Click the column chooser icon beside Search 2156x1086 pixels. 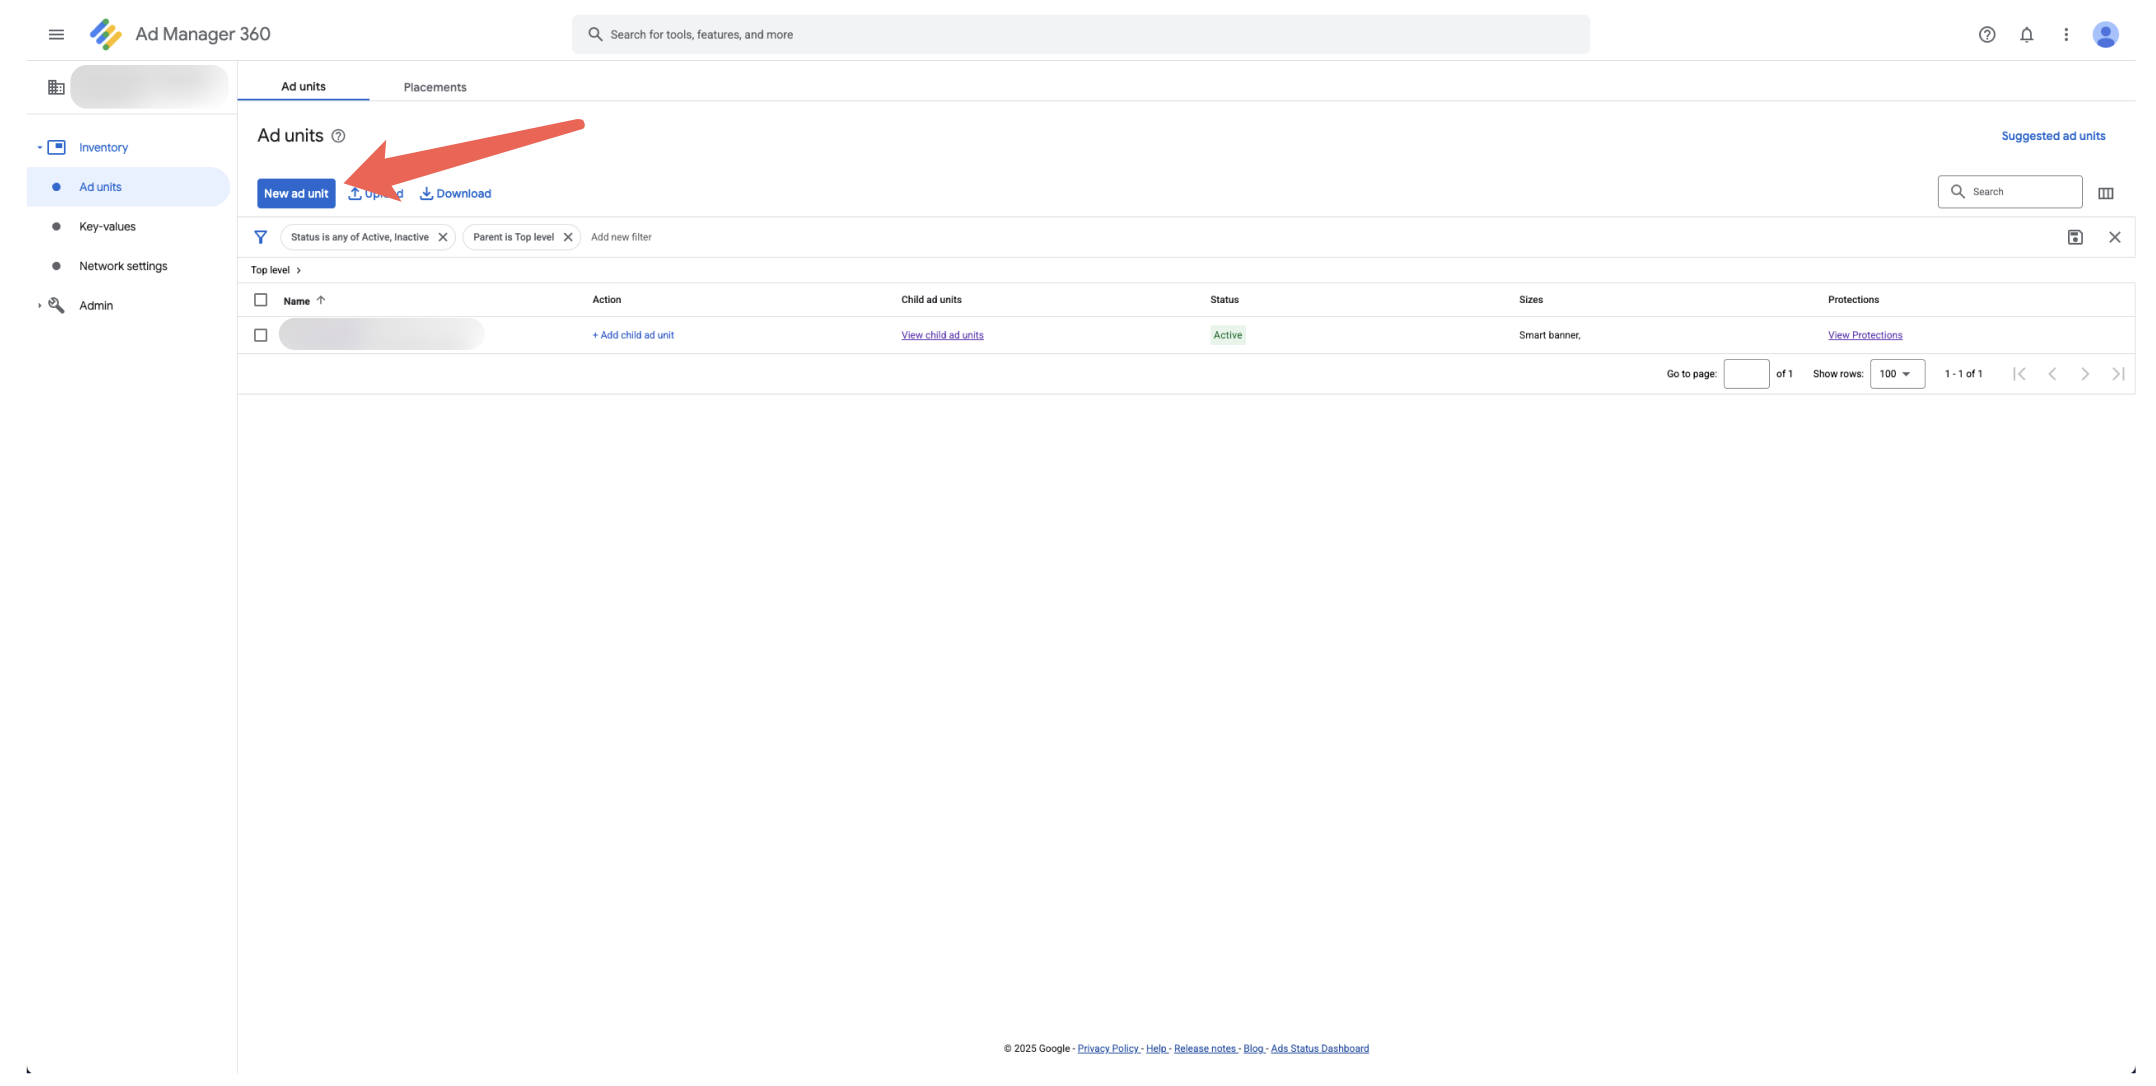(x=2105, y=193)
